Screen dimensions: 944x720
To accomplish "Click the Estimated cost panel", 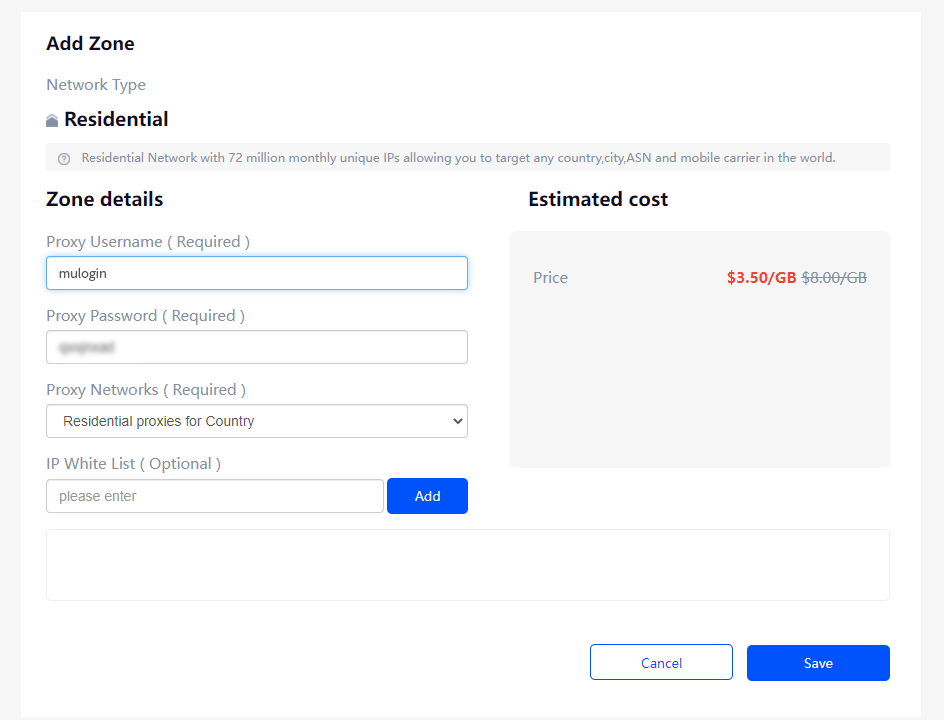I will [700, 349].
